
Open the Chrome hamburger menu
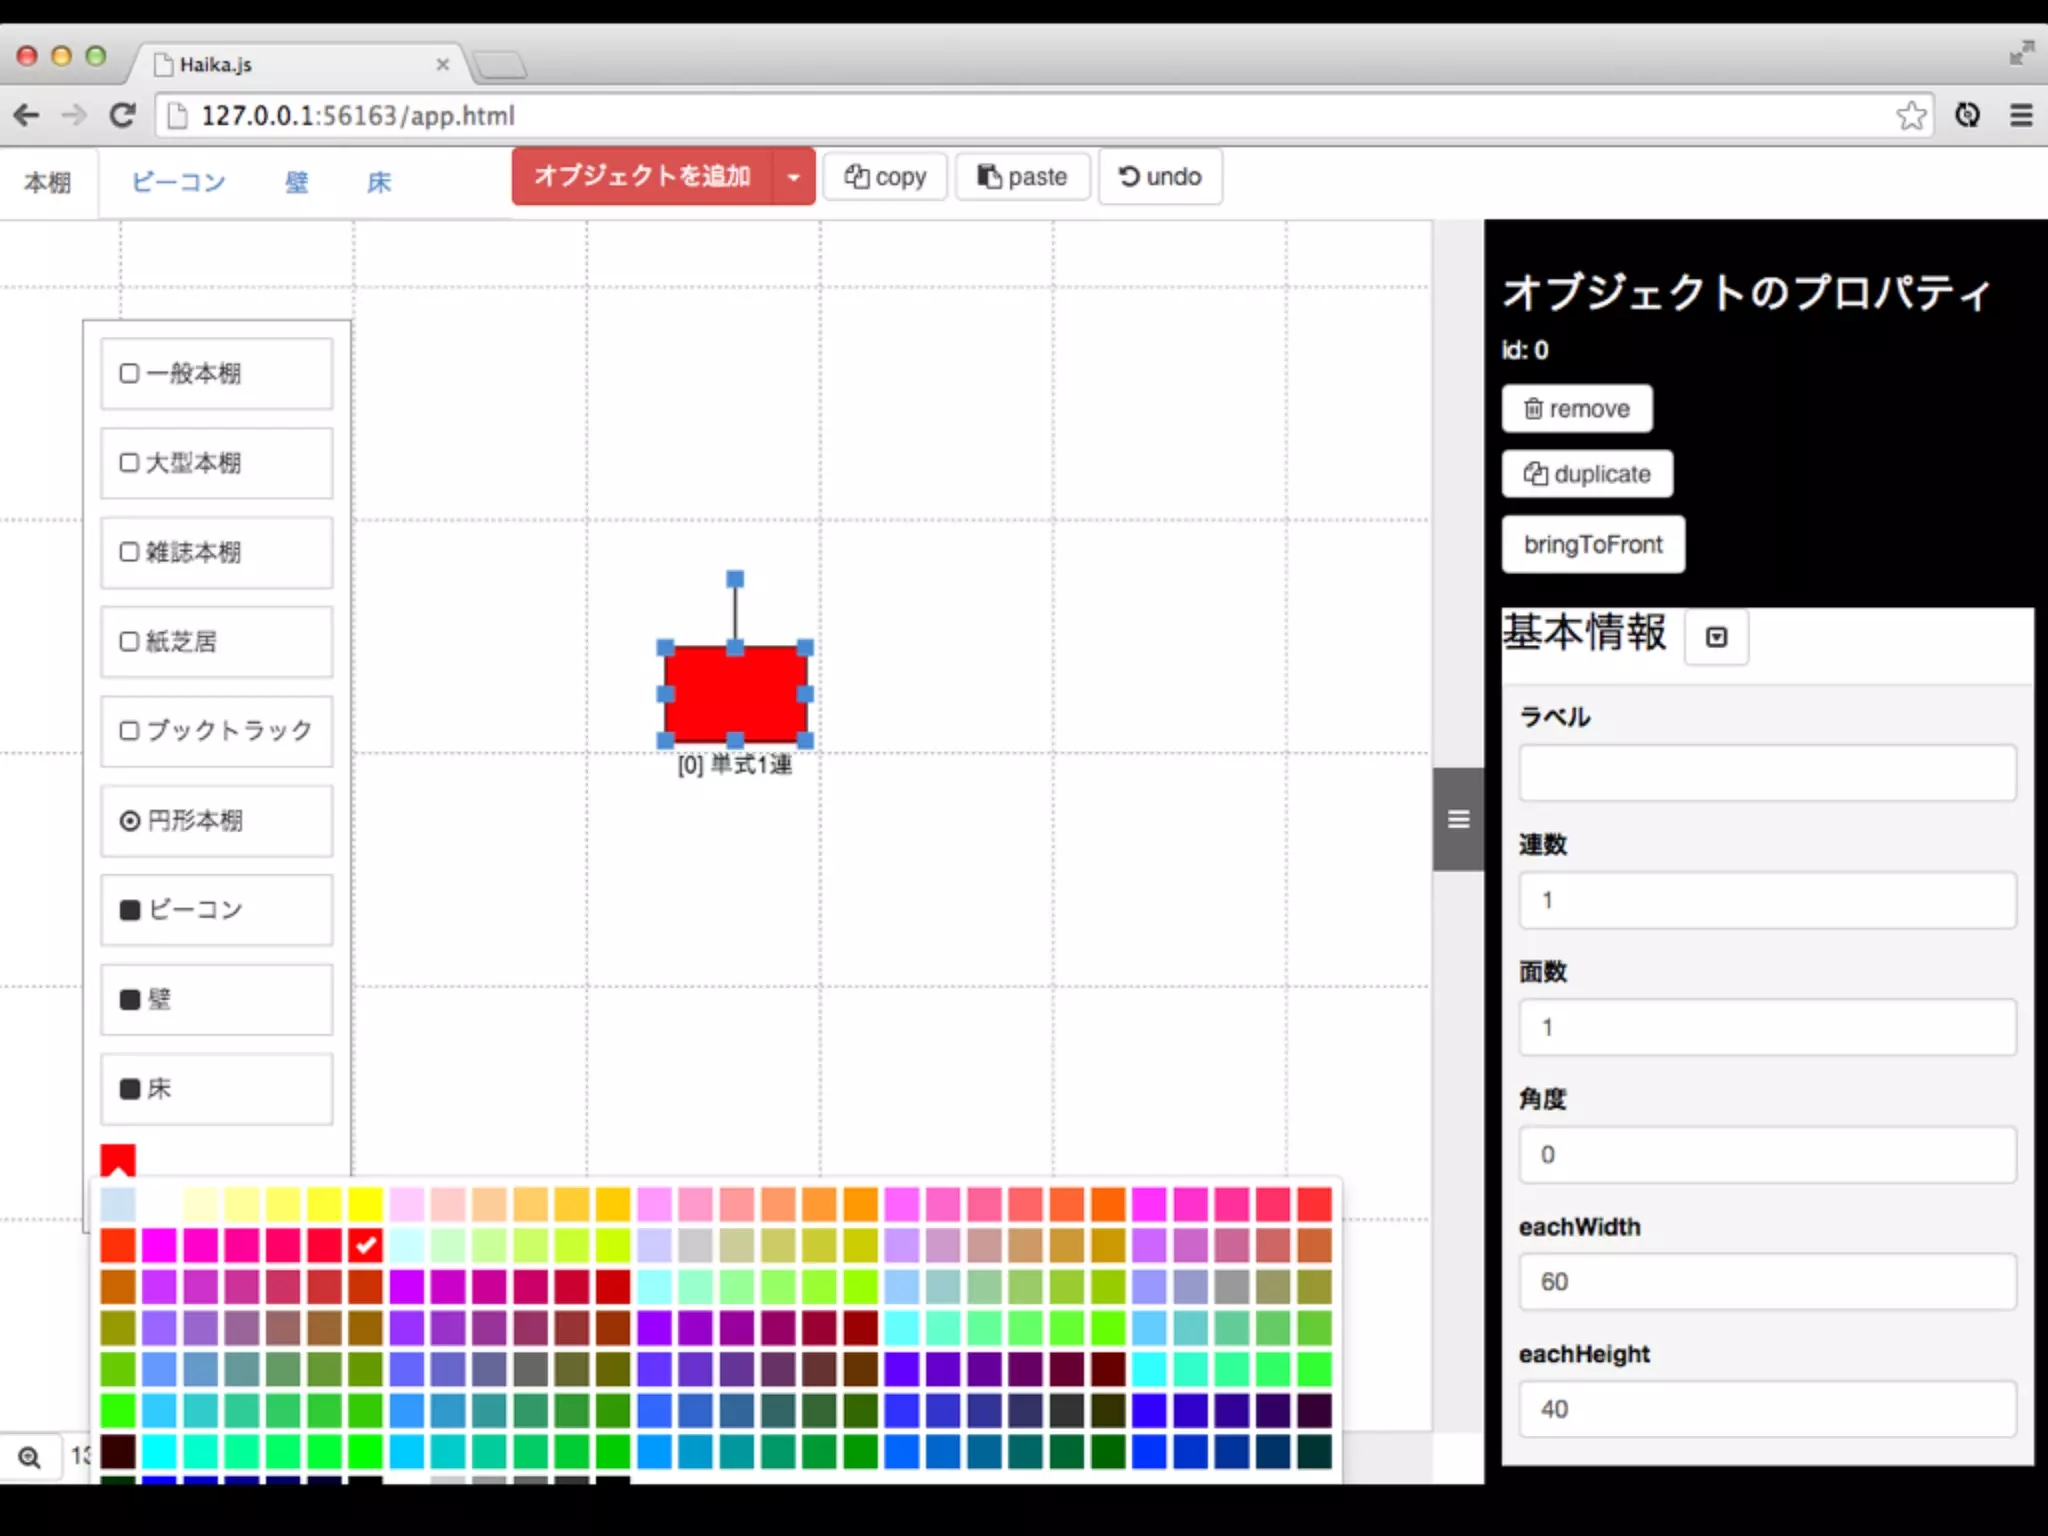point(2021,116)
